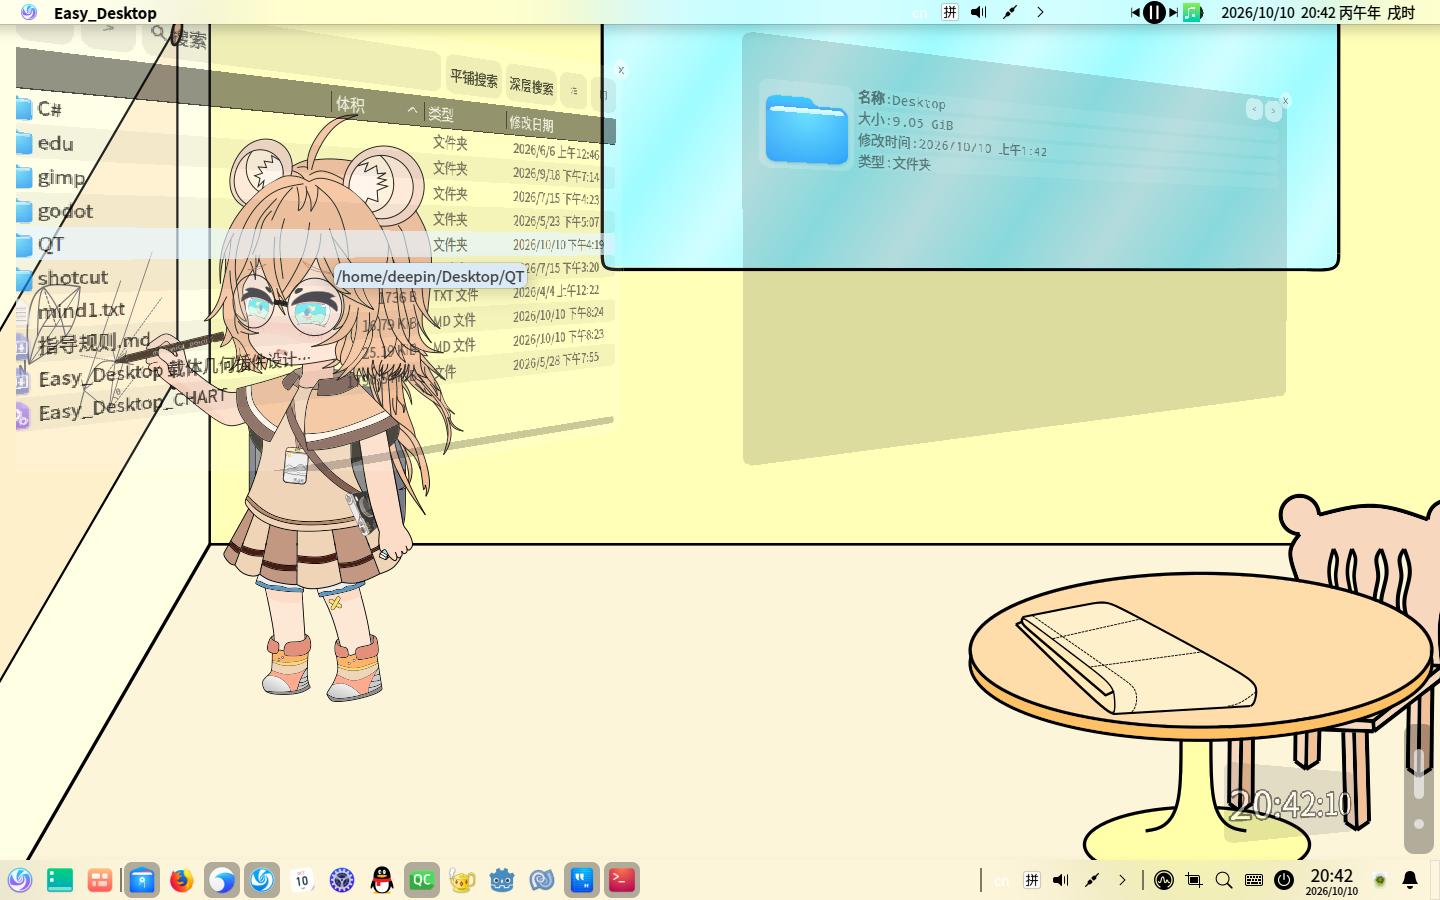Screen dimensions: 1440x900
Task: Sort files by the 体积 column header
Action: [x=377, y=106]
